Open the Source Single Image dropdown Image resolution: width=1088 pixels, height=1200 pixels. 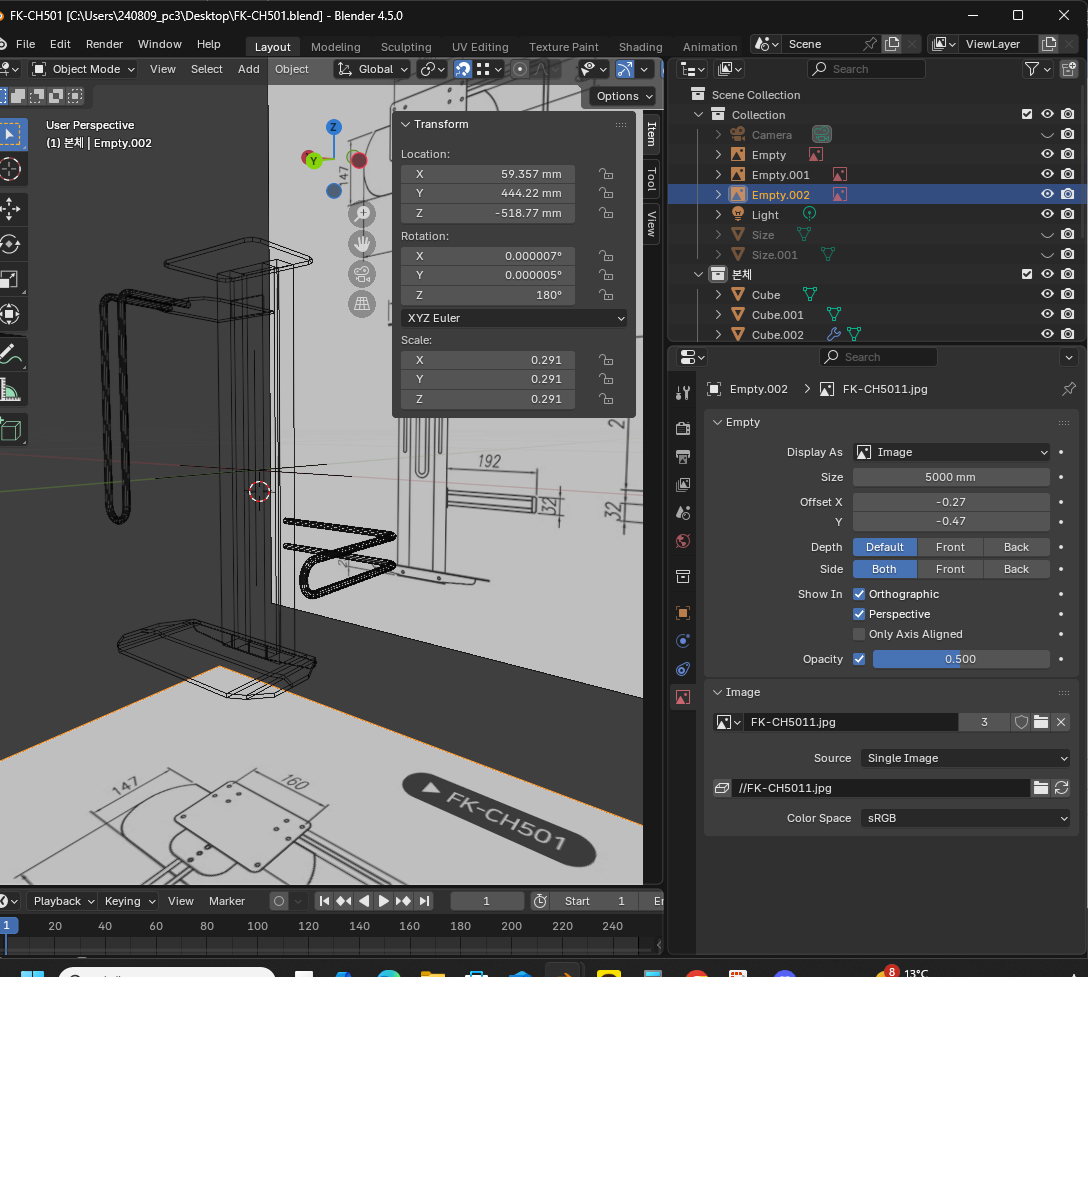click(x=965, y=758)
